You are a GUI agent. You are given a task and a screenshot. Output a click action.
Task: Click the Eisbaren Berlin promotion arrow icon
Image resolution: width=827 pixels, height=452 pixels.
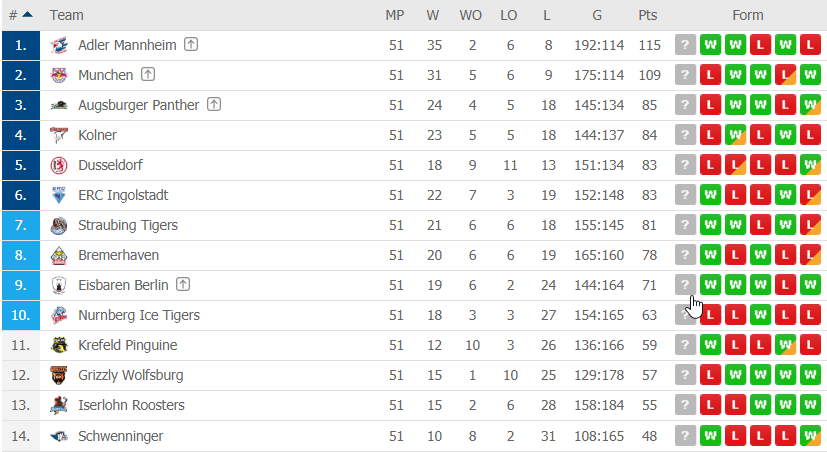coord(183,284)
